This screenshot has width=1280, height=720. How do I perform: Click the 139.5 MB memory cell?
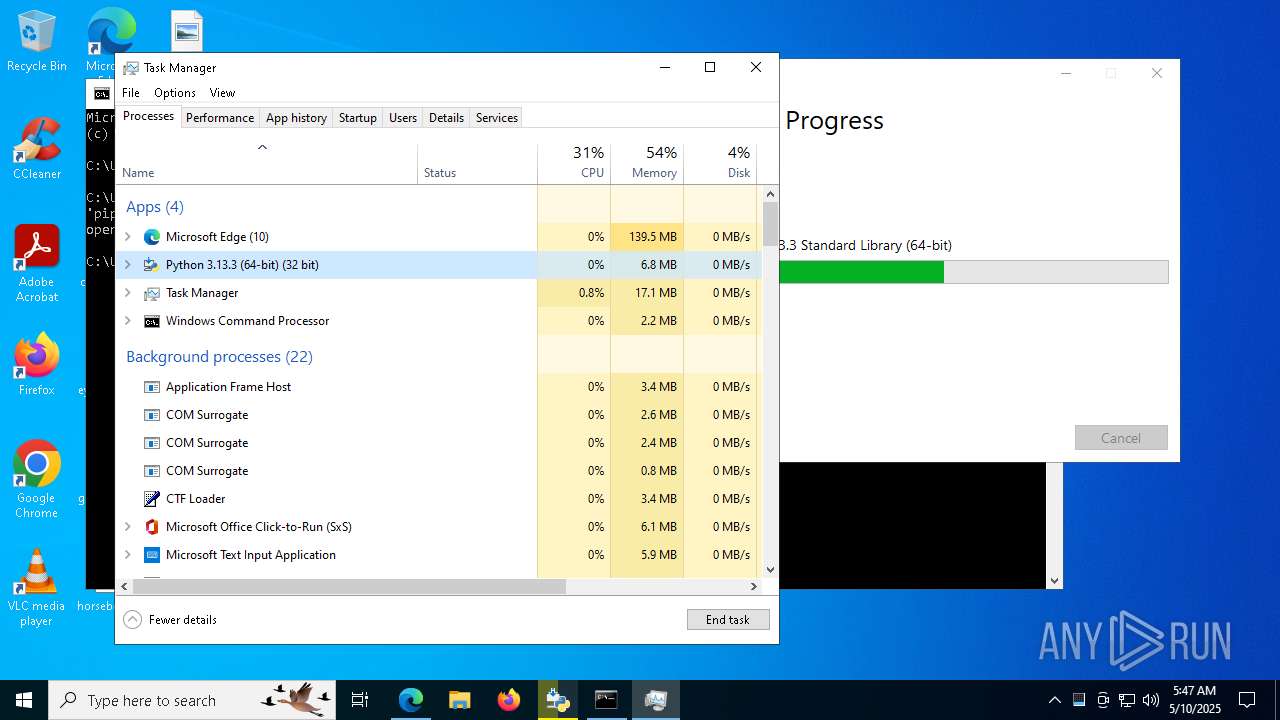pyautogui.click(x=647, y=237)
